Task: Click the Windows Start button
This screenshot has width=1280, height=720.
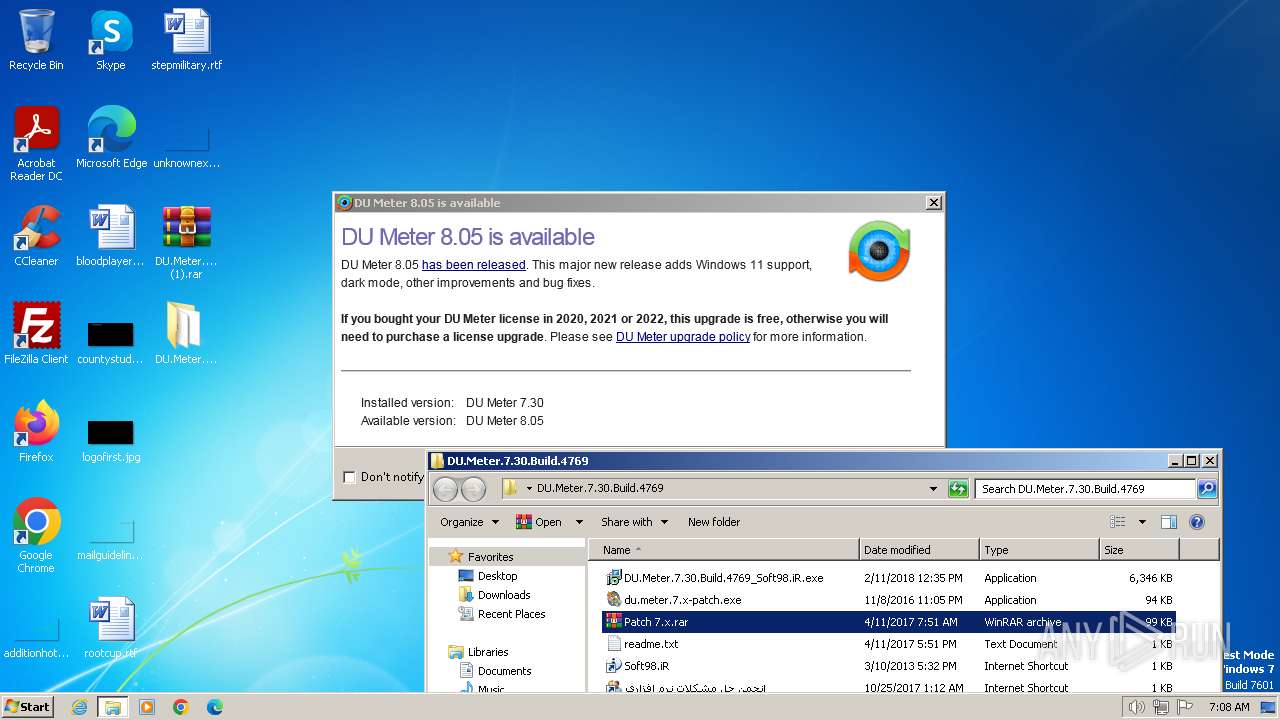Action: coord(28,706)
